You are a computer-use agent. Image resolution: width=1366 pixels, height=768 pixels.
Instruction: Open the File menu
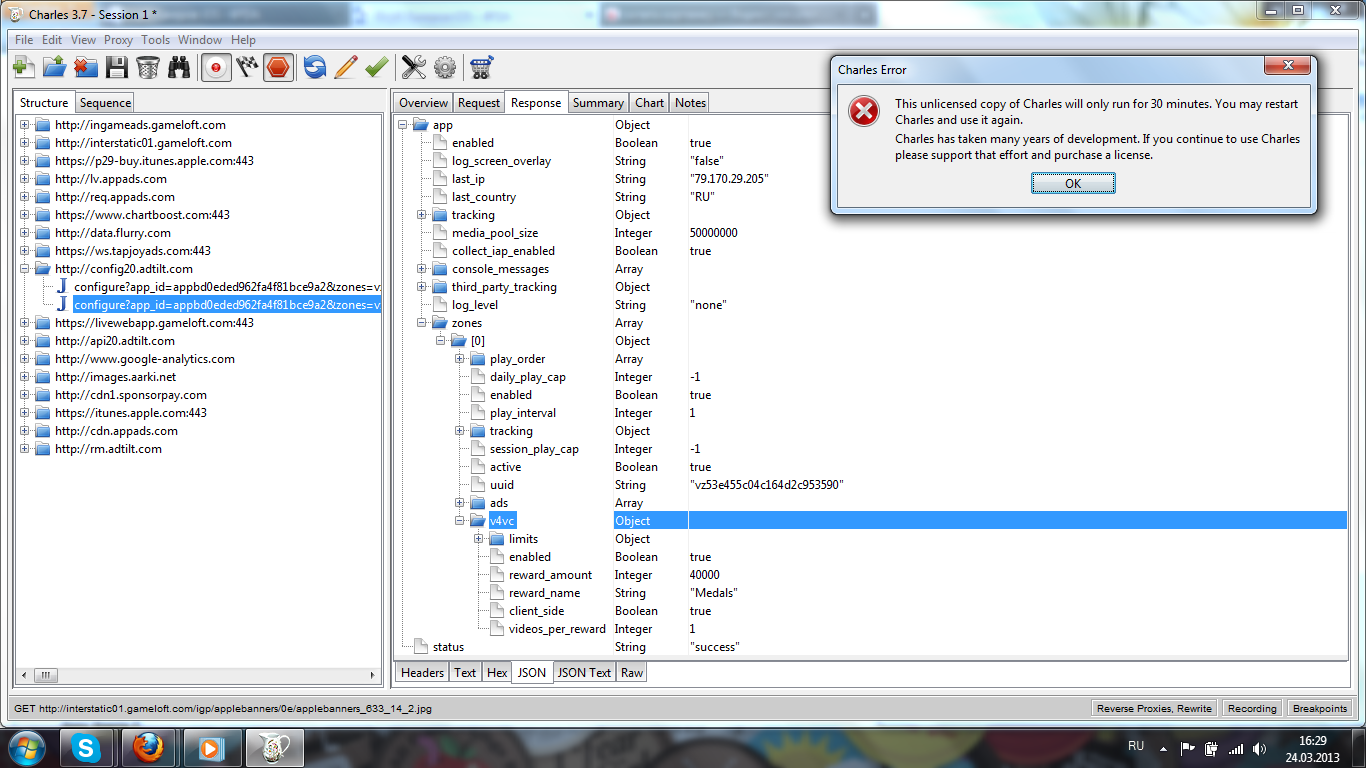[24, 40]
